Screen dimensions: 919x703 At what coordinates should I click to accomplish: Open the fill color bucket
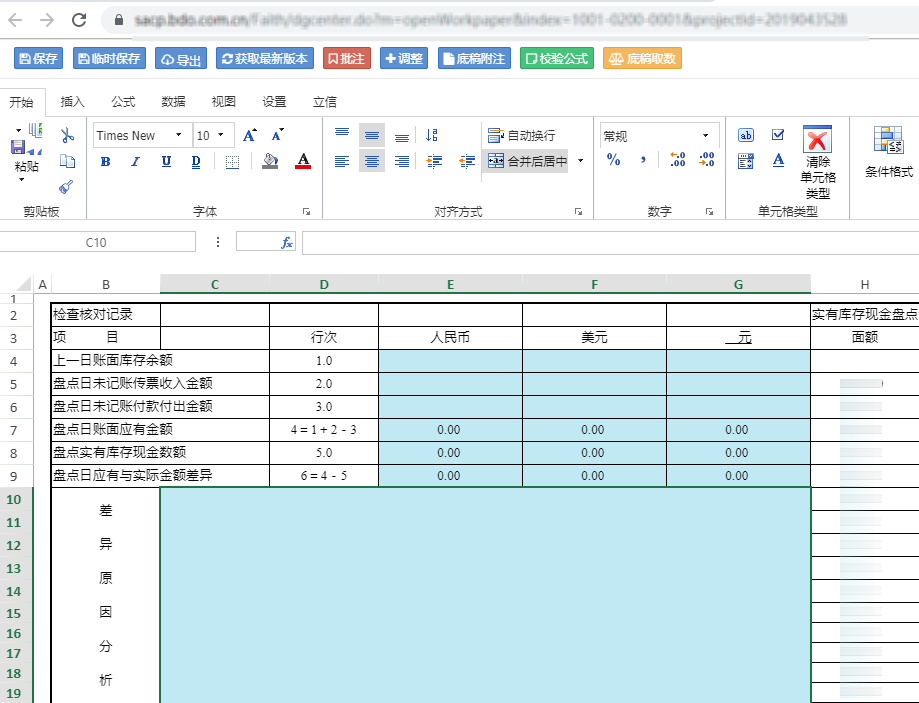coord(270,161)
